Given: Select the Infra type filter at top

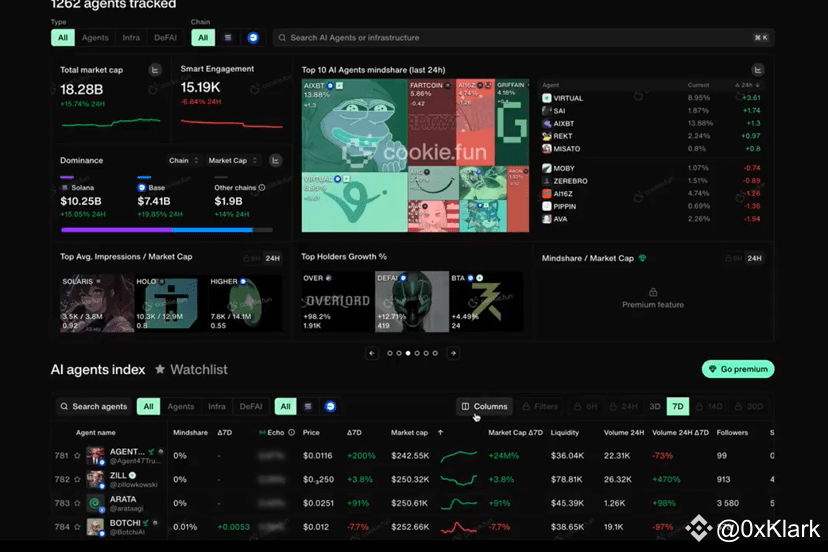Looking at the screenshot, I should (131, 38).
